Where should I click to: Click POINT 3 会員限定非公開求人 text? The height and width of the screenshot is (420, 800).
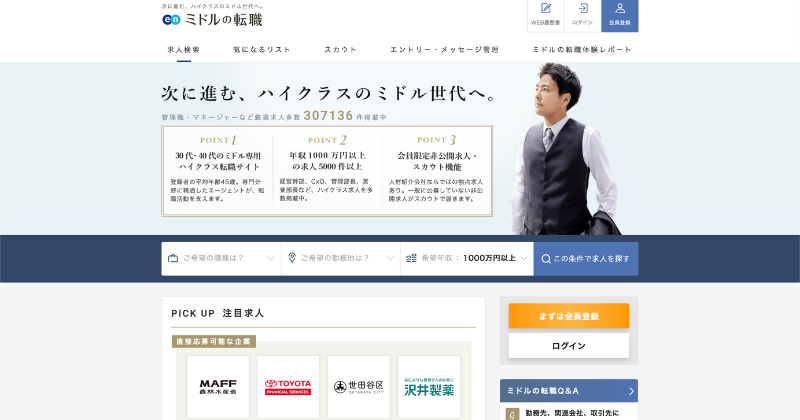click(x=437, y=161)
